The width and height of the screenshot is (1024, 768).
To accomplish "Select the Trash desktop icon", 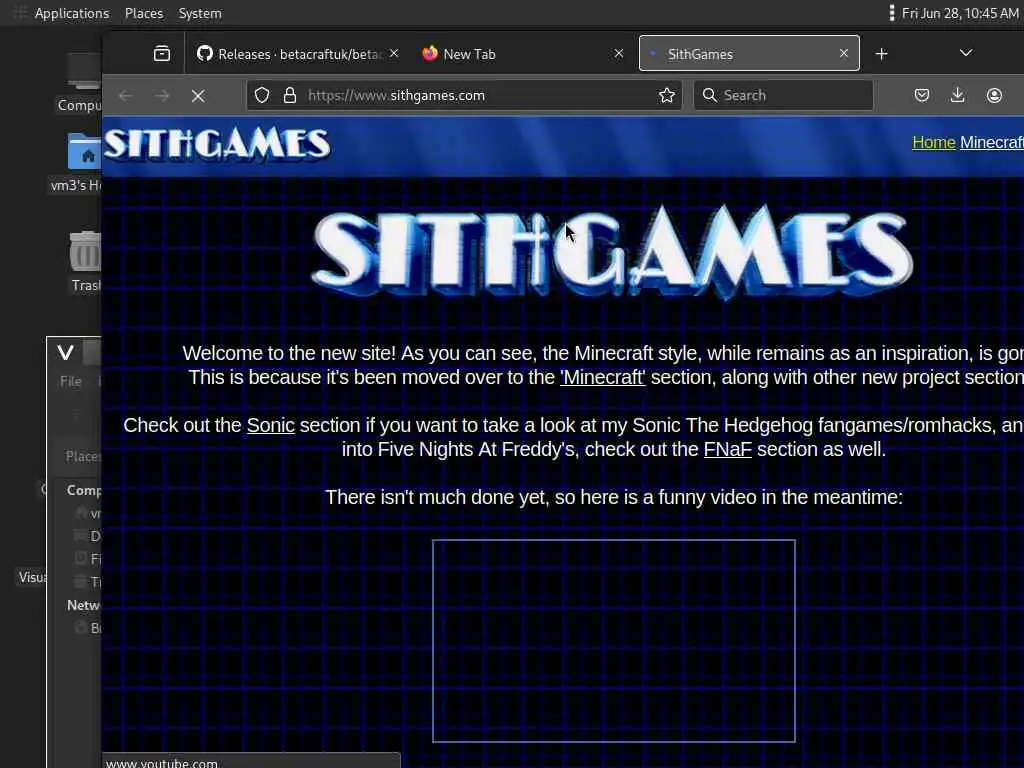I will coord(86,261).
